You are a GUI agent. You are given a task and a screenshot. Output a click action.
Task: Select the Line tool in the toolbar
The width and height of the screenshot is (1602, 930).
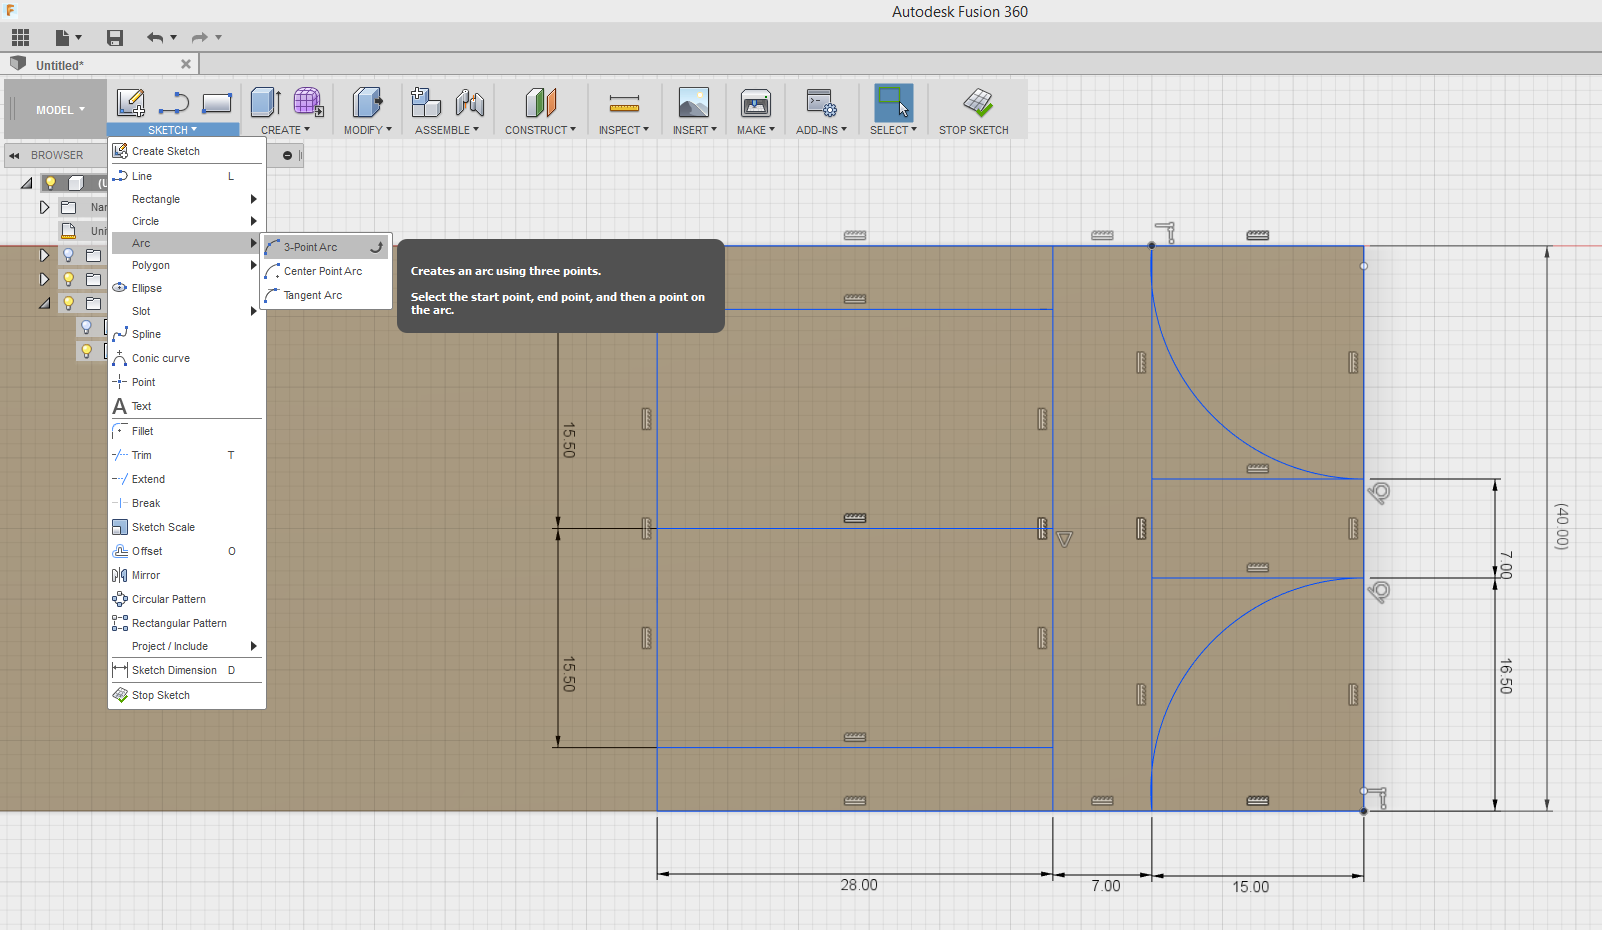[174, 103]
